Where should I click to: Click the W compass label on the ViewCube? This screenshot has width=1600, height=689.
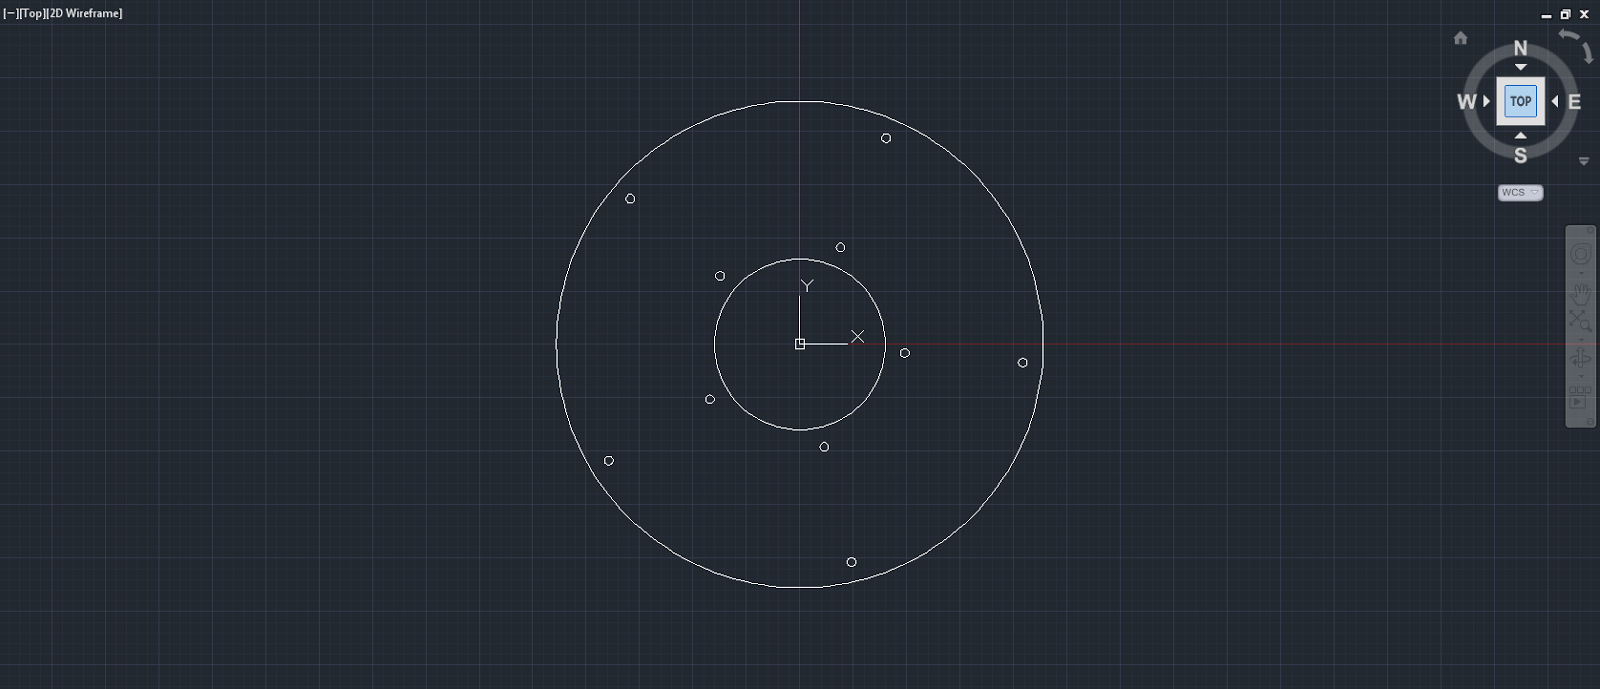point(1466,102)
